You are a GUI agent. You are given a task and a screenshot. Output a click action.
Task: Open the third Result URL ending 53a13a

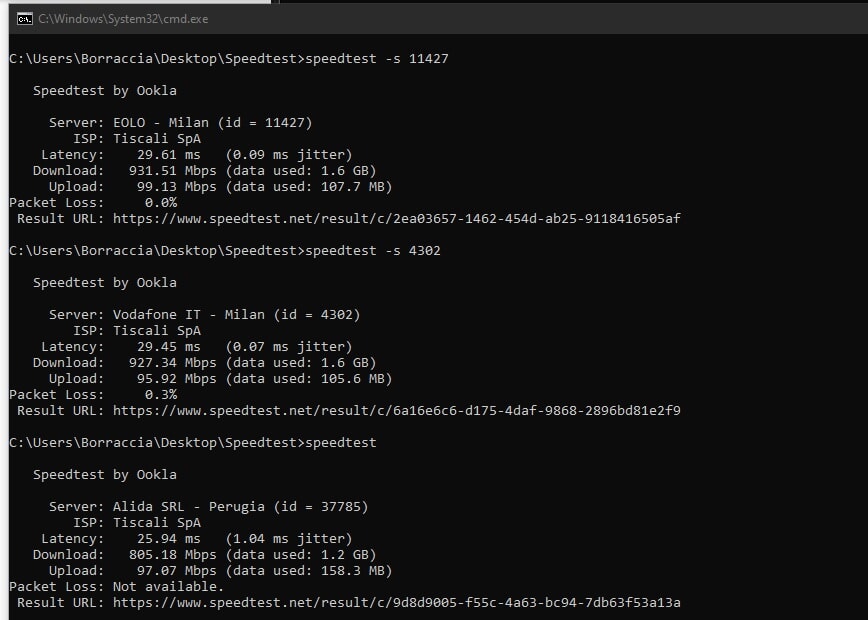click(x=396, y=603)
